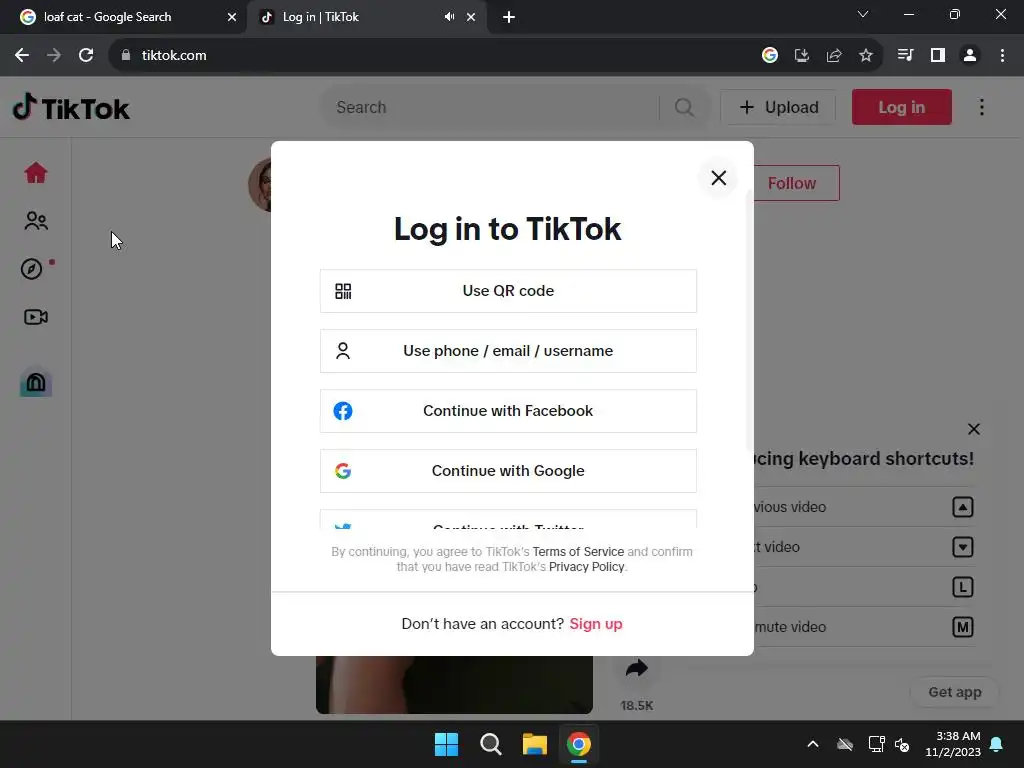Click the Chrome taskbar icon

(579, 744)
